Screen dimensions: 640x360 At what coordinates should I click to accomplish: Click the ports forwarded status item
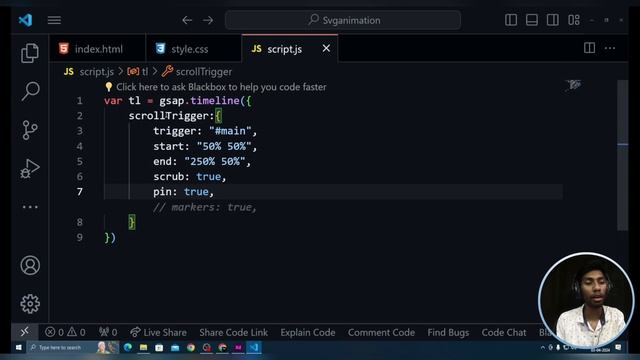click(108, 332)
